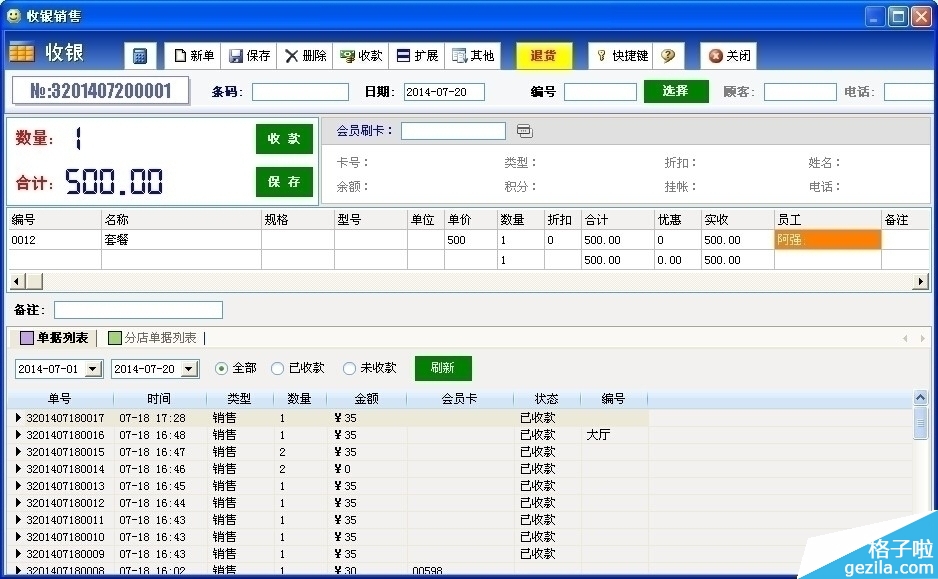Click the help question mark icon

667,56
